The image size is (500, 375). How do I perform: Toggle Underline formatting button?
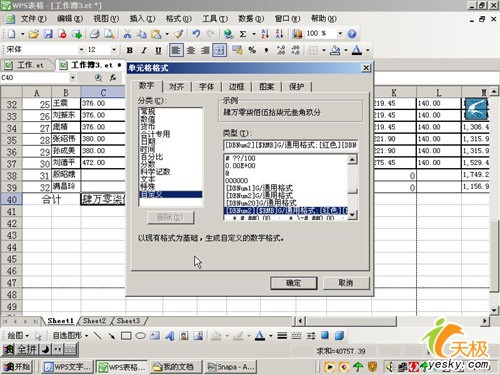click(158, 50)
